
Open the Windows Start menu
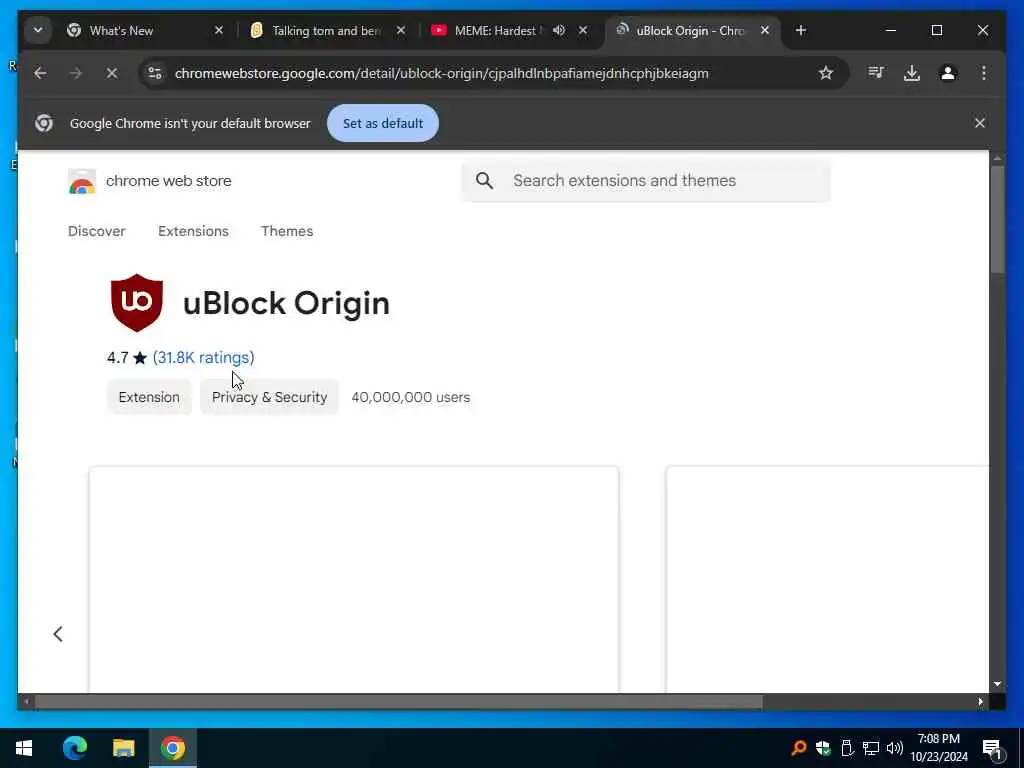click(x=24, y=748)
